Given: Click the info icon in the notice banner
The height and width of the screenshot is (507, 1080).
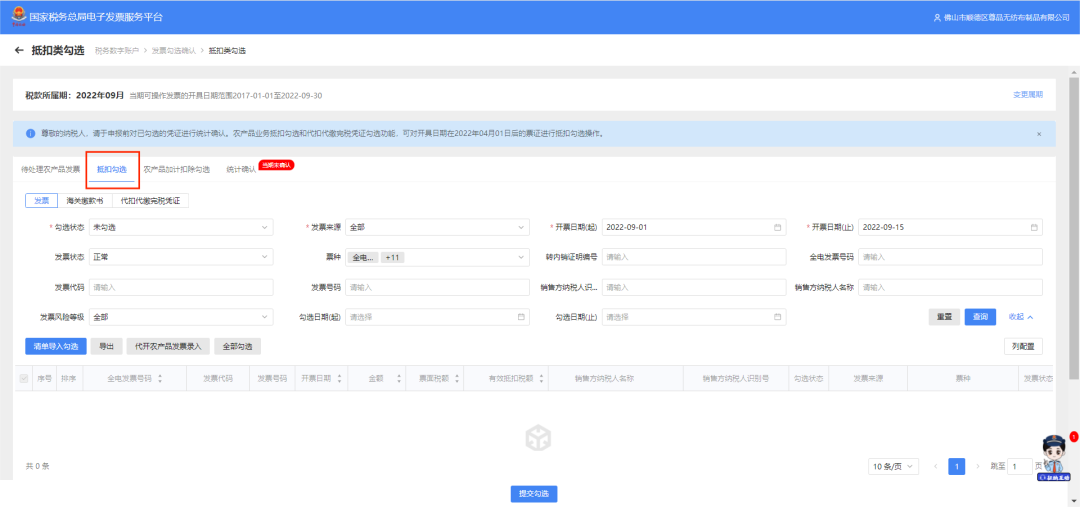Looking at the screenshot, I should (30, 134).
